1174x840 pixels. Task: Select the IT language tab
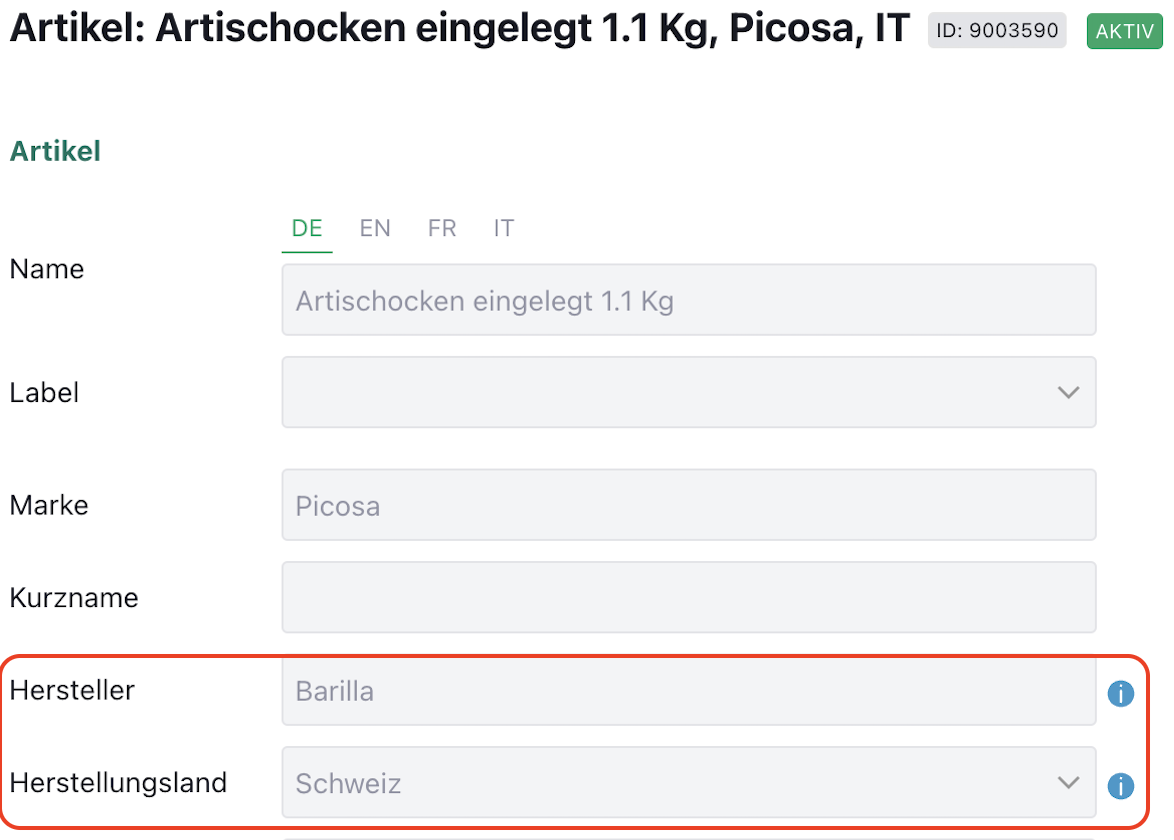(x=504, y=229)
